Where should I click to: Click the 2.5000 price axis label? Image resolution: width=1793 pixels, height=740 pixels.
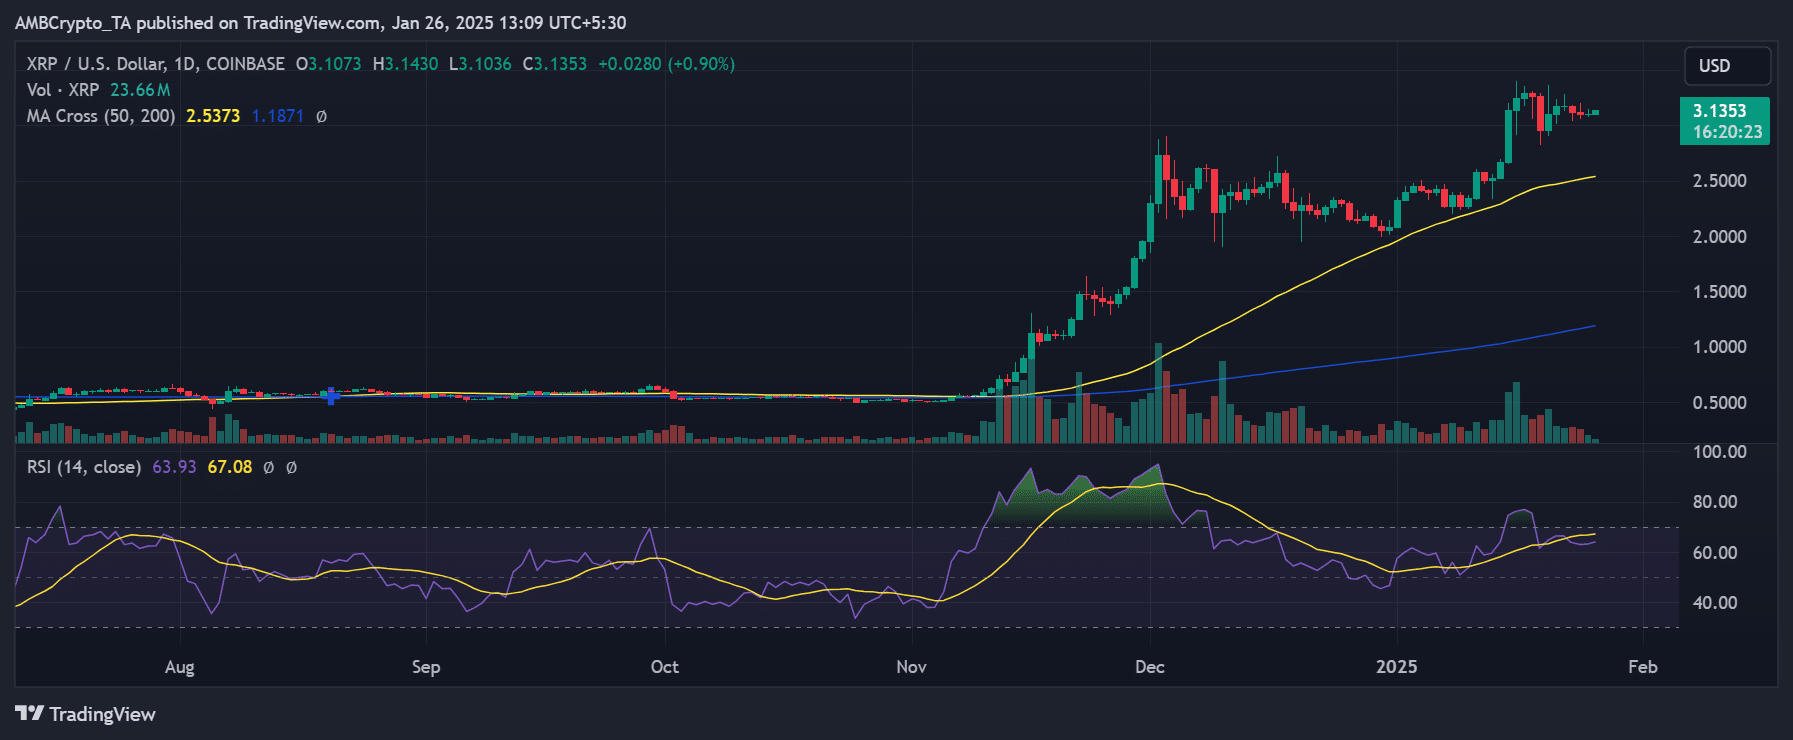(1719, 181)
